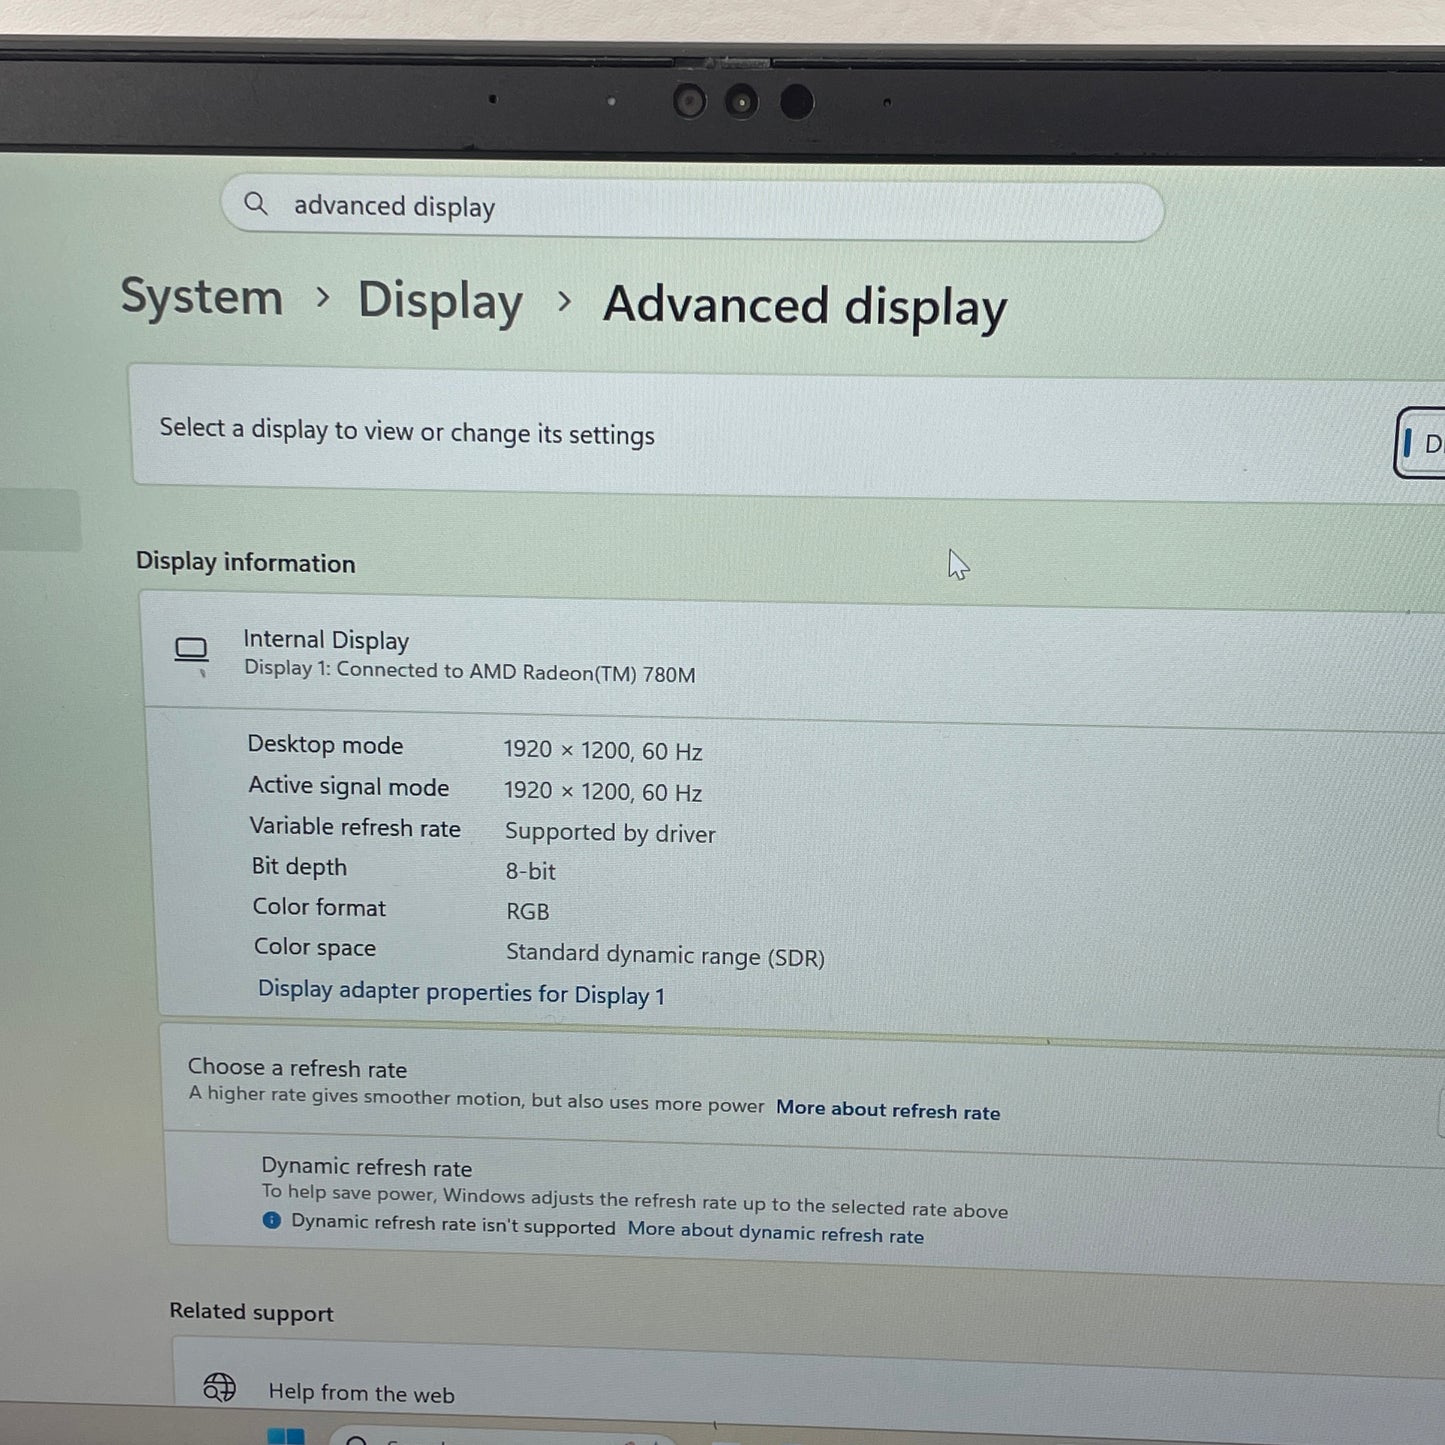The height and width of the screenshot is (1445, 1445).
Task: Click the Help from the web globe icon
Action: tap(219, 1387)
